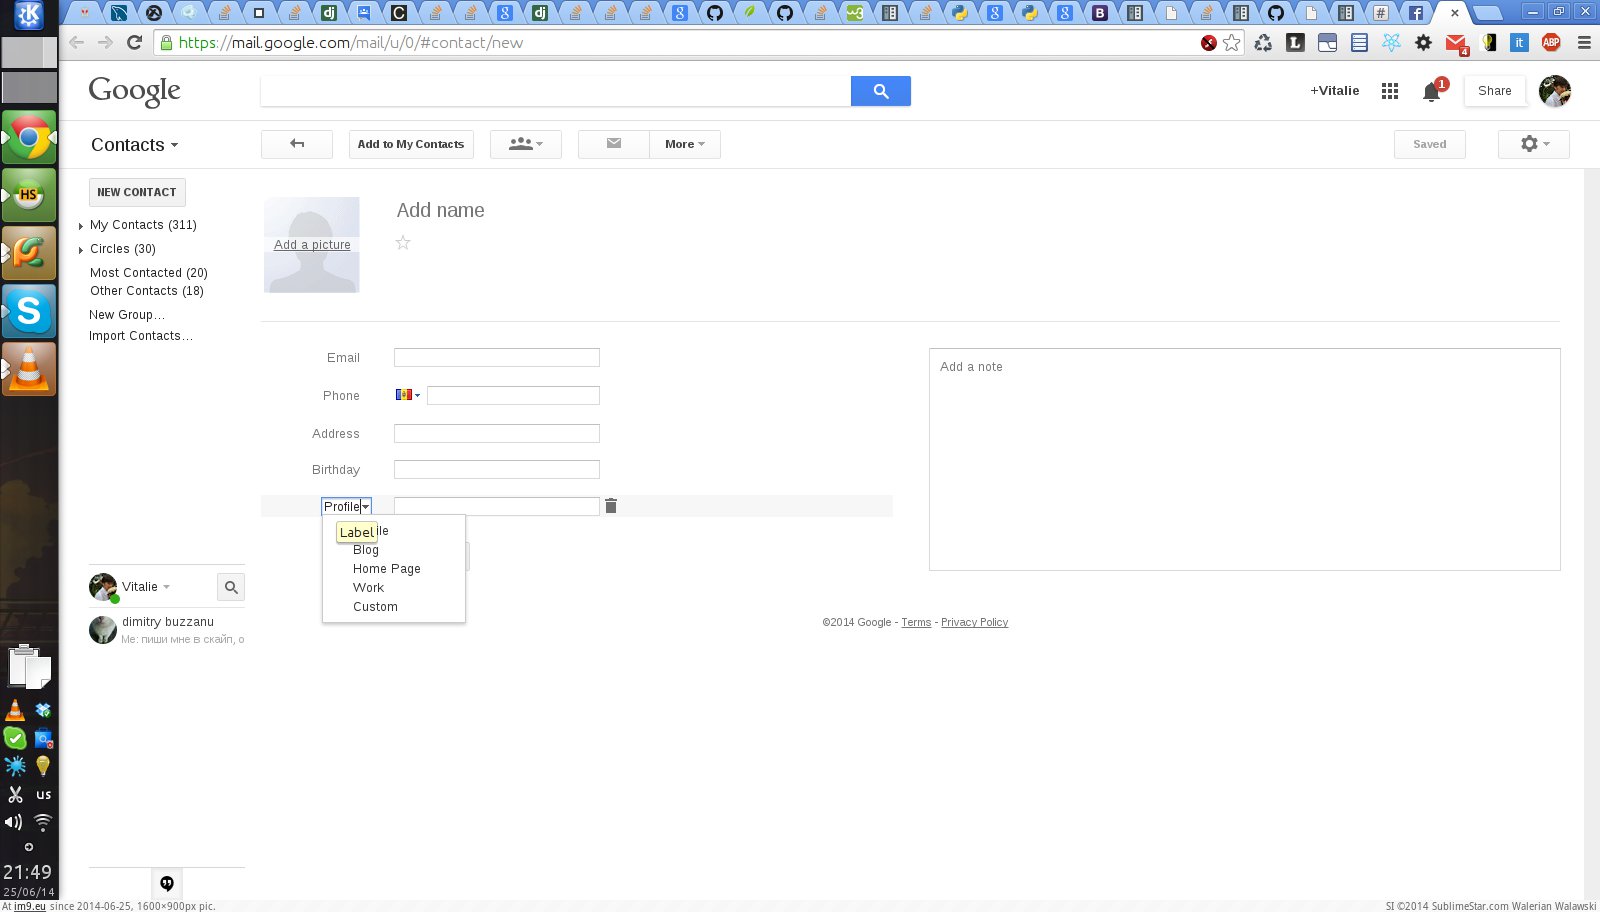This screenshot has height=912, width=1600.
Task: Click the NEW CONTACT button
Action: (137, 192)
